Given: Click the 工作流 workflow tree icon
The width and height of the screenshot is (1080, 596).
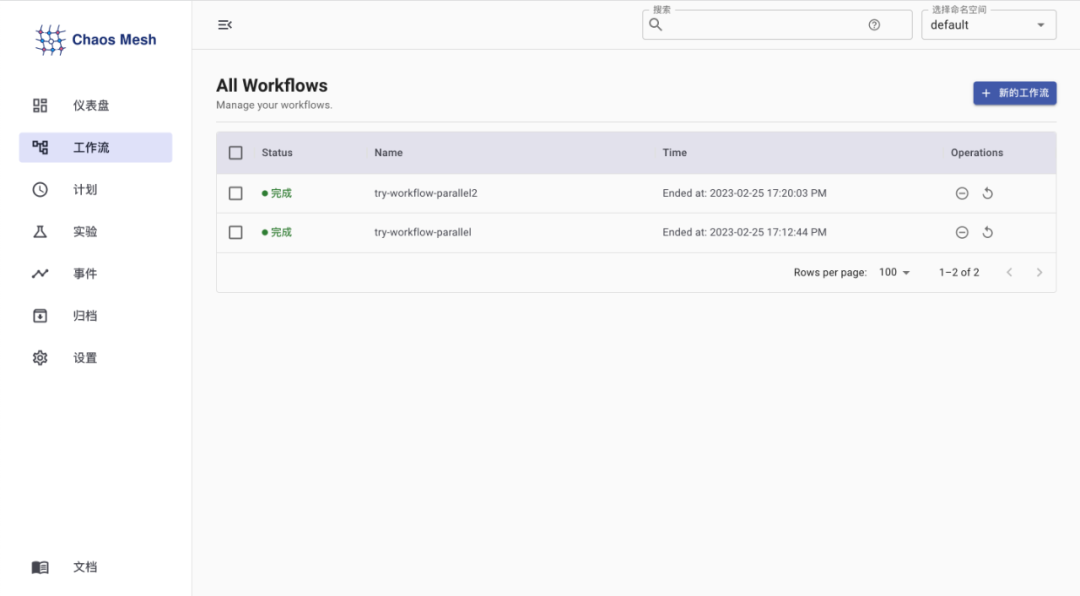Looking at the screenshot, I should (x=40, y=147).
